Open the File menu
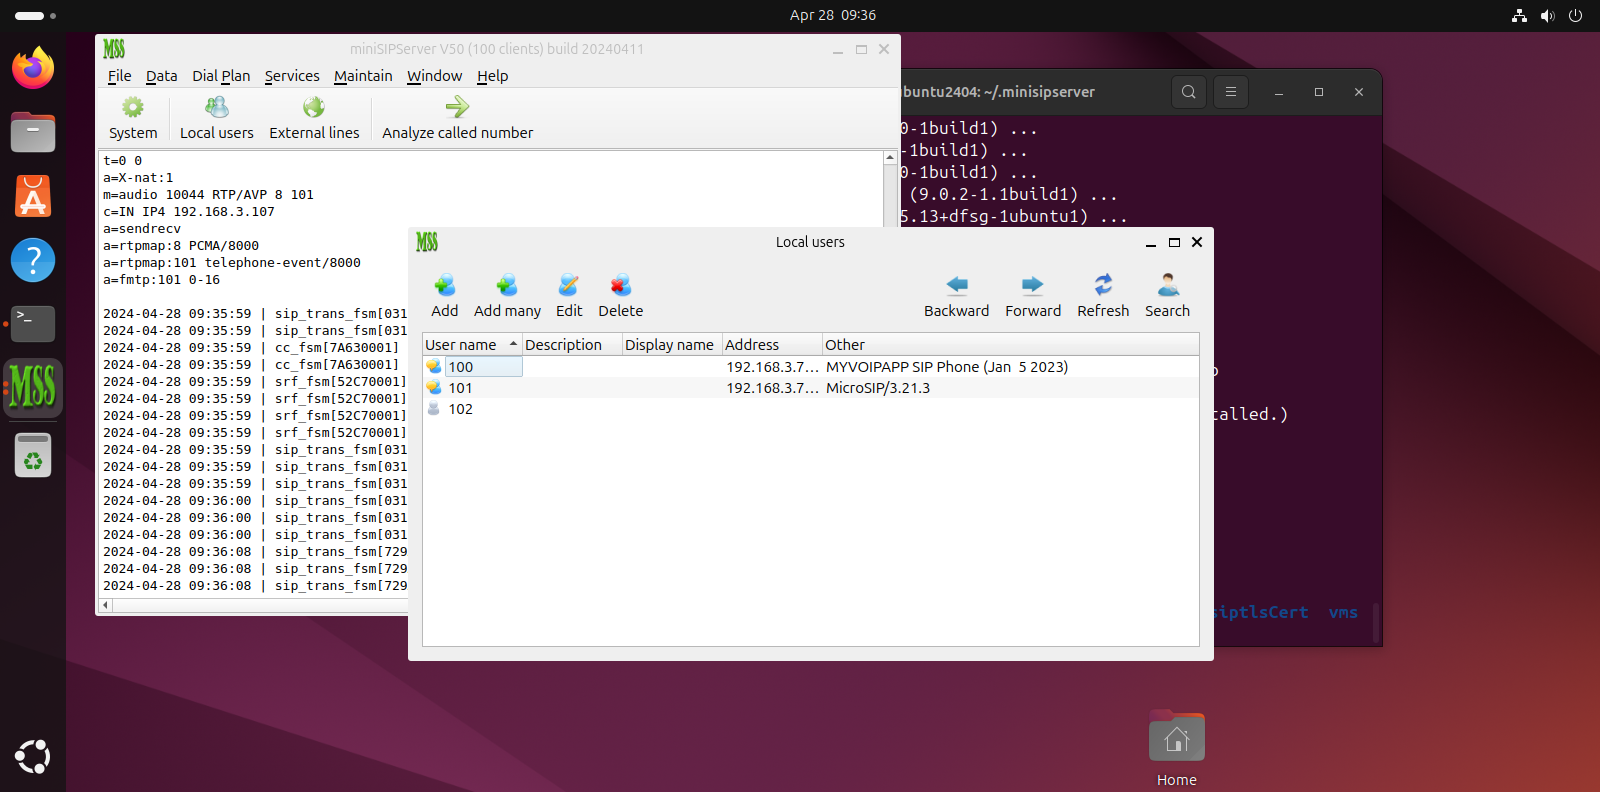 pyautogui.click(x=119, y=76)
